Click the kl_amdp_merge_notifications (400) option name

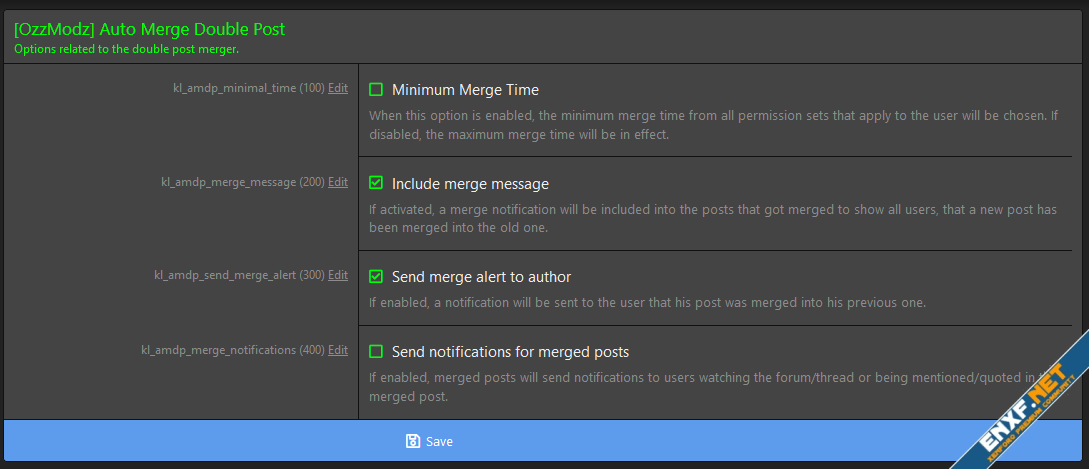(x=232, y=350)
